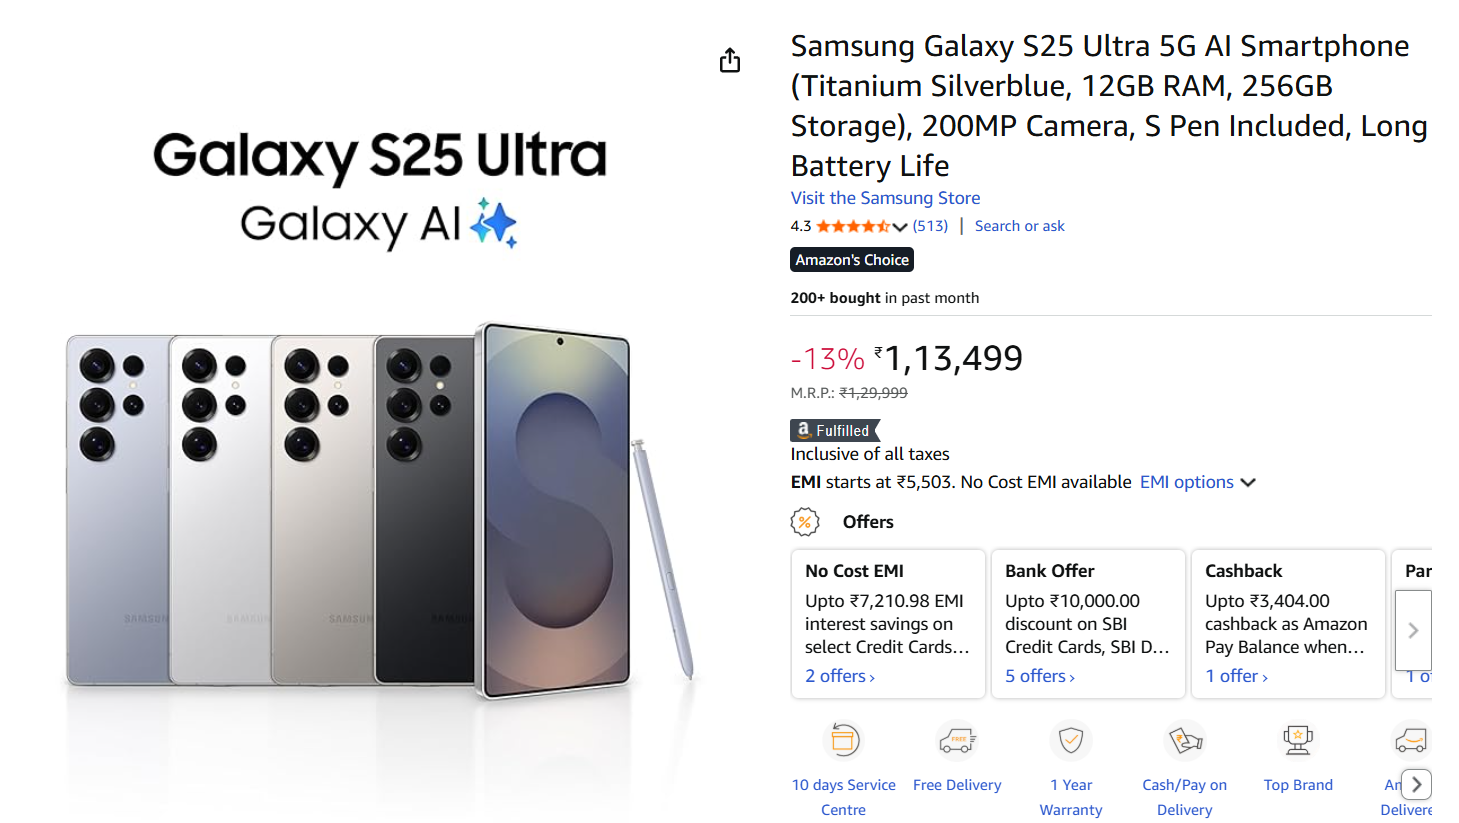
Task: Click the Offers percent badge icon
Action: tap(805, 522)
